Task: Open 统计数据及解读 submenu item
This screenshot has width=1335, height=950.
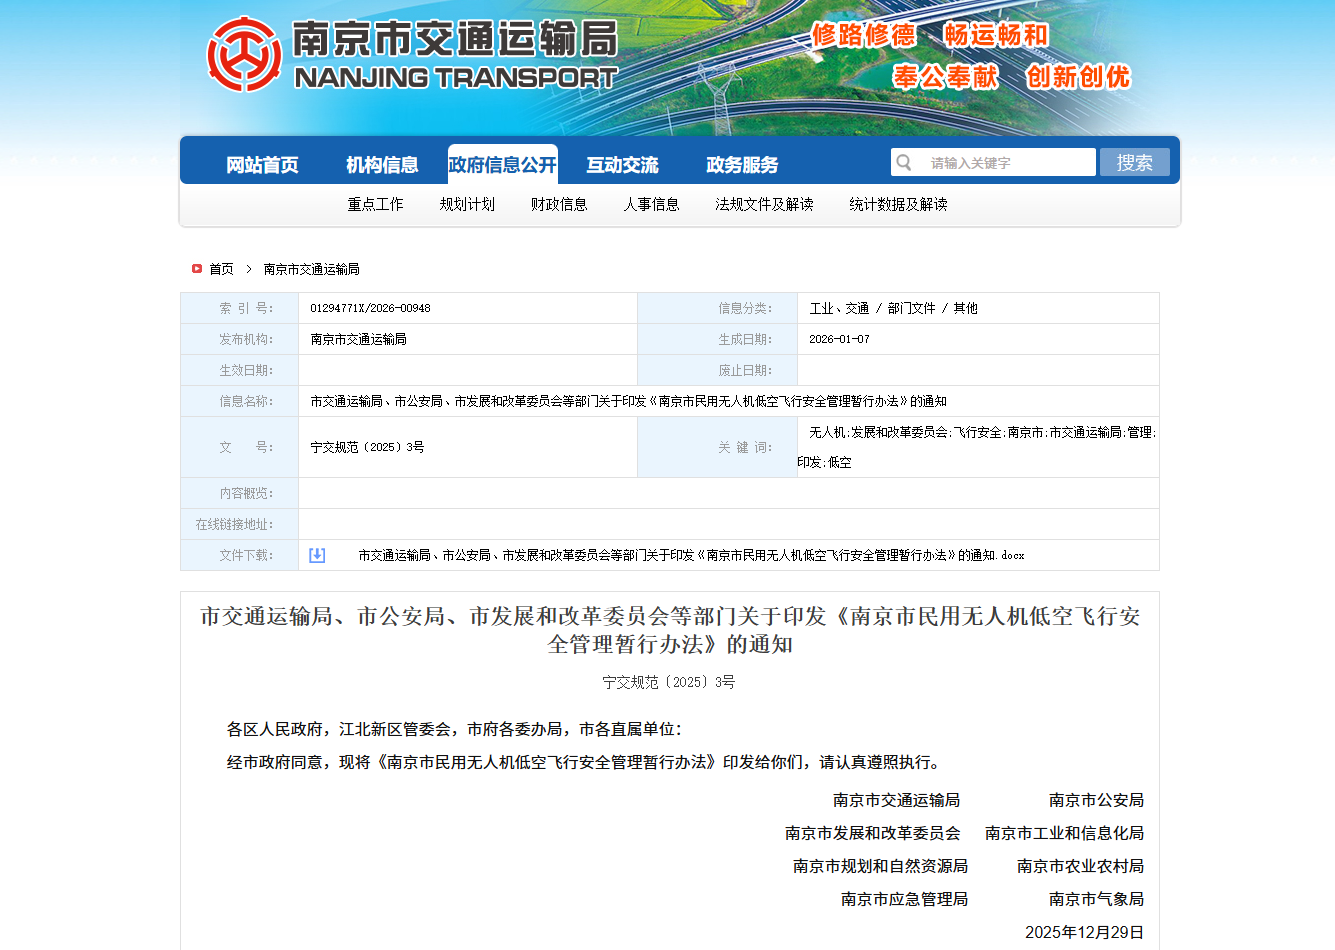Action: (898, 204)
